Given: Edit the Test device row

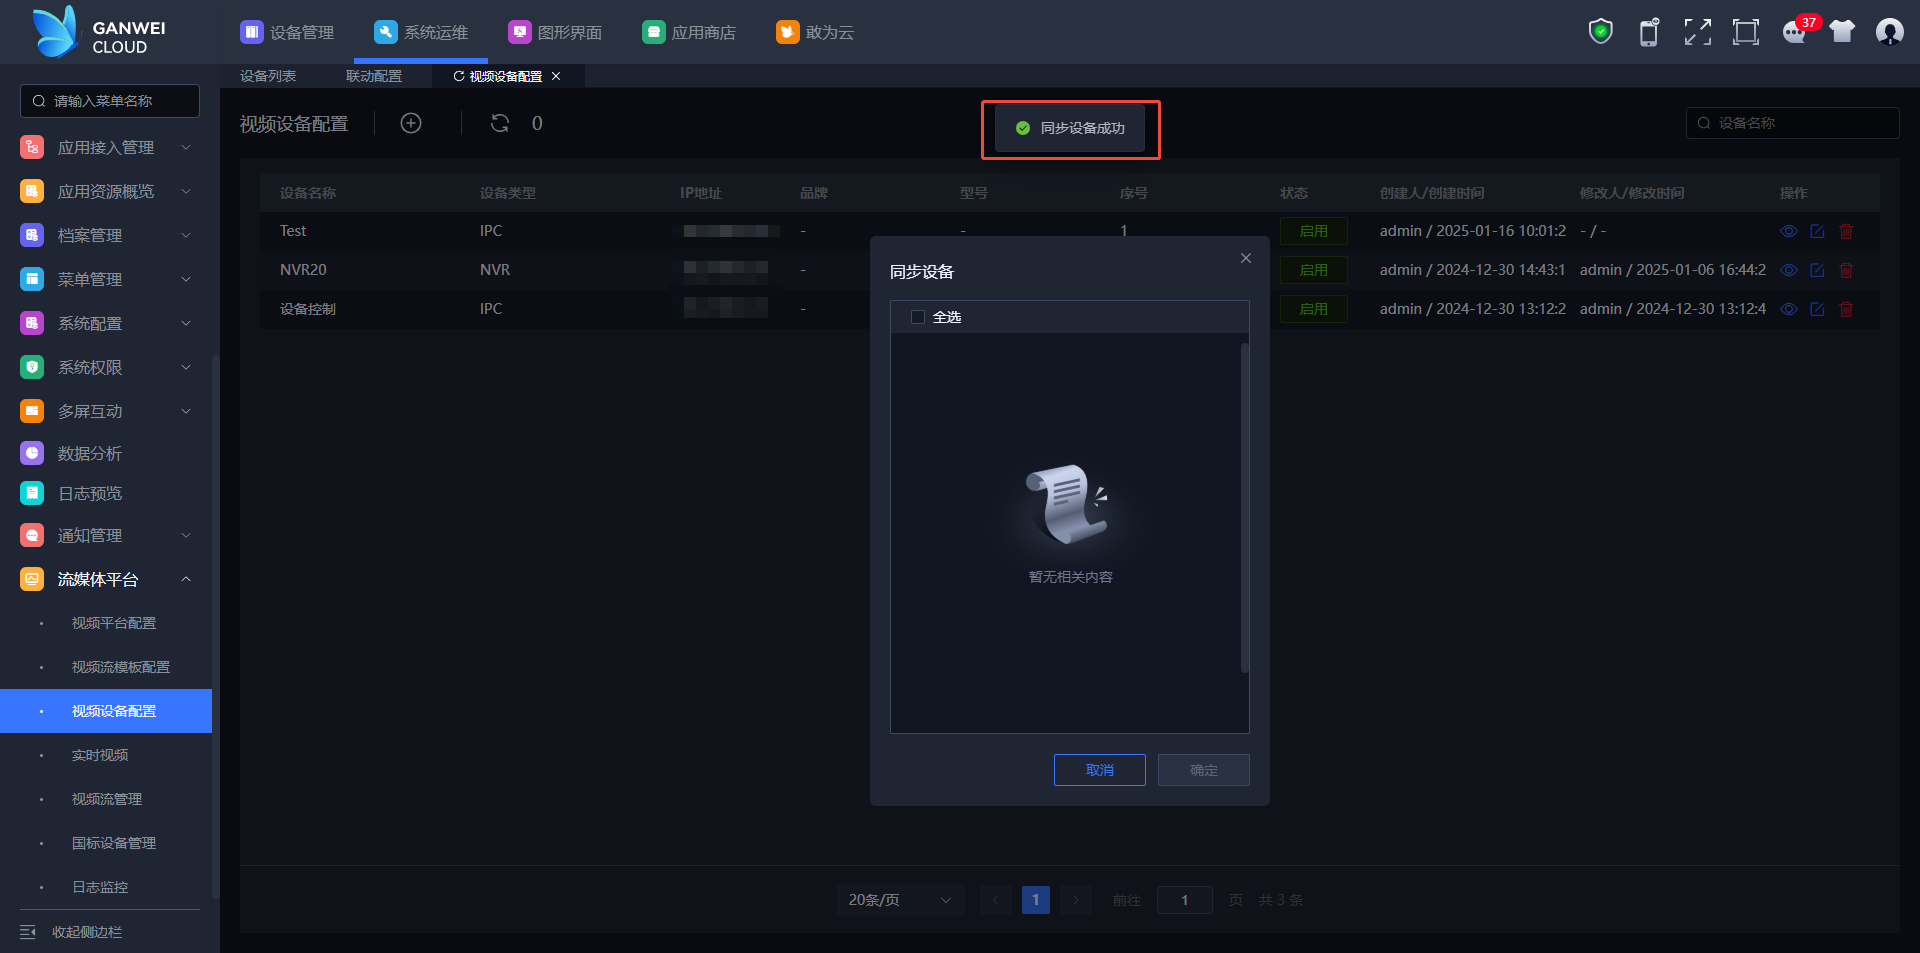Looking at the screenshot, I should [1817, 231].
